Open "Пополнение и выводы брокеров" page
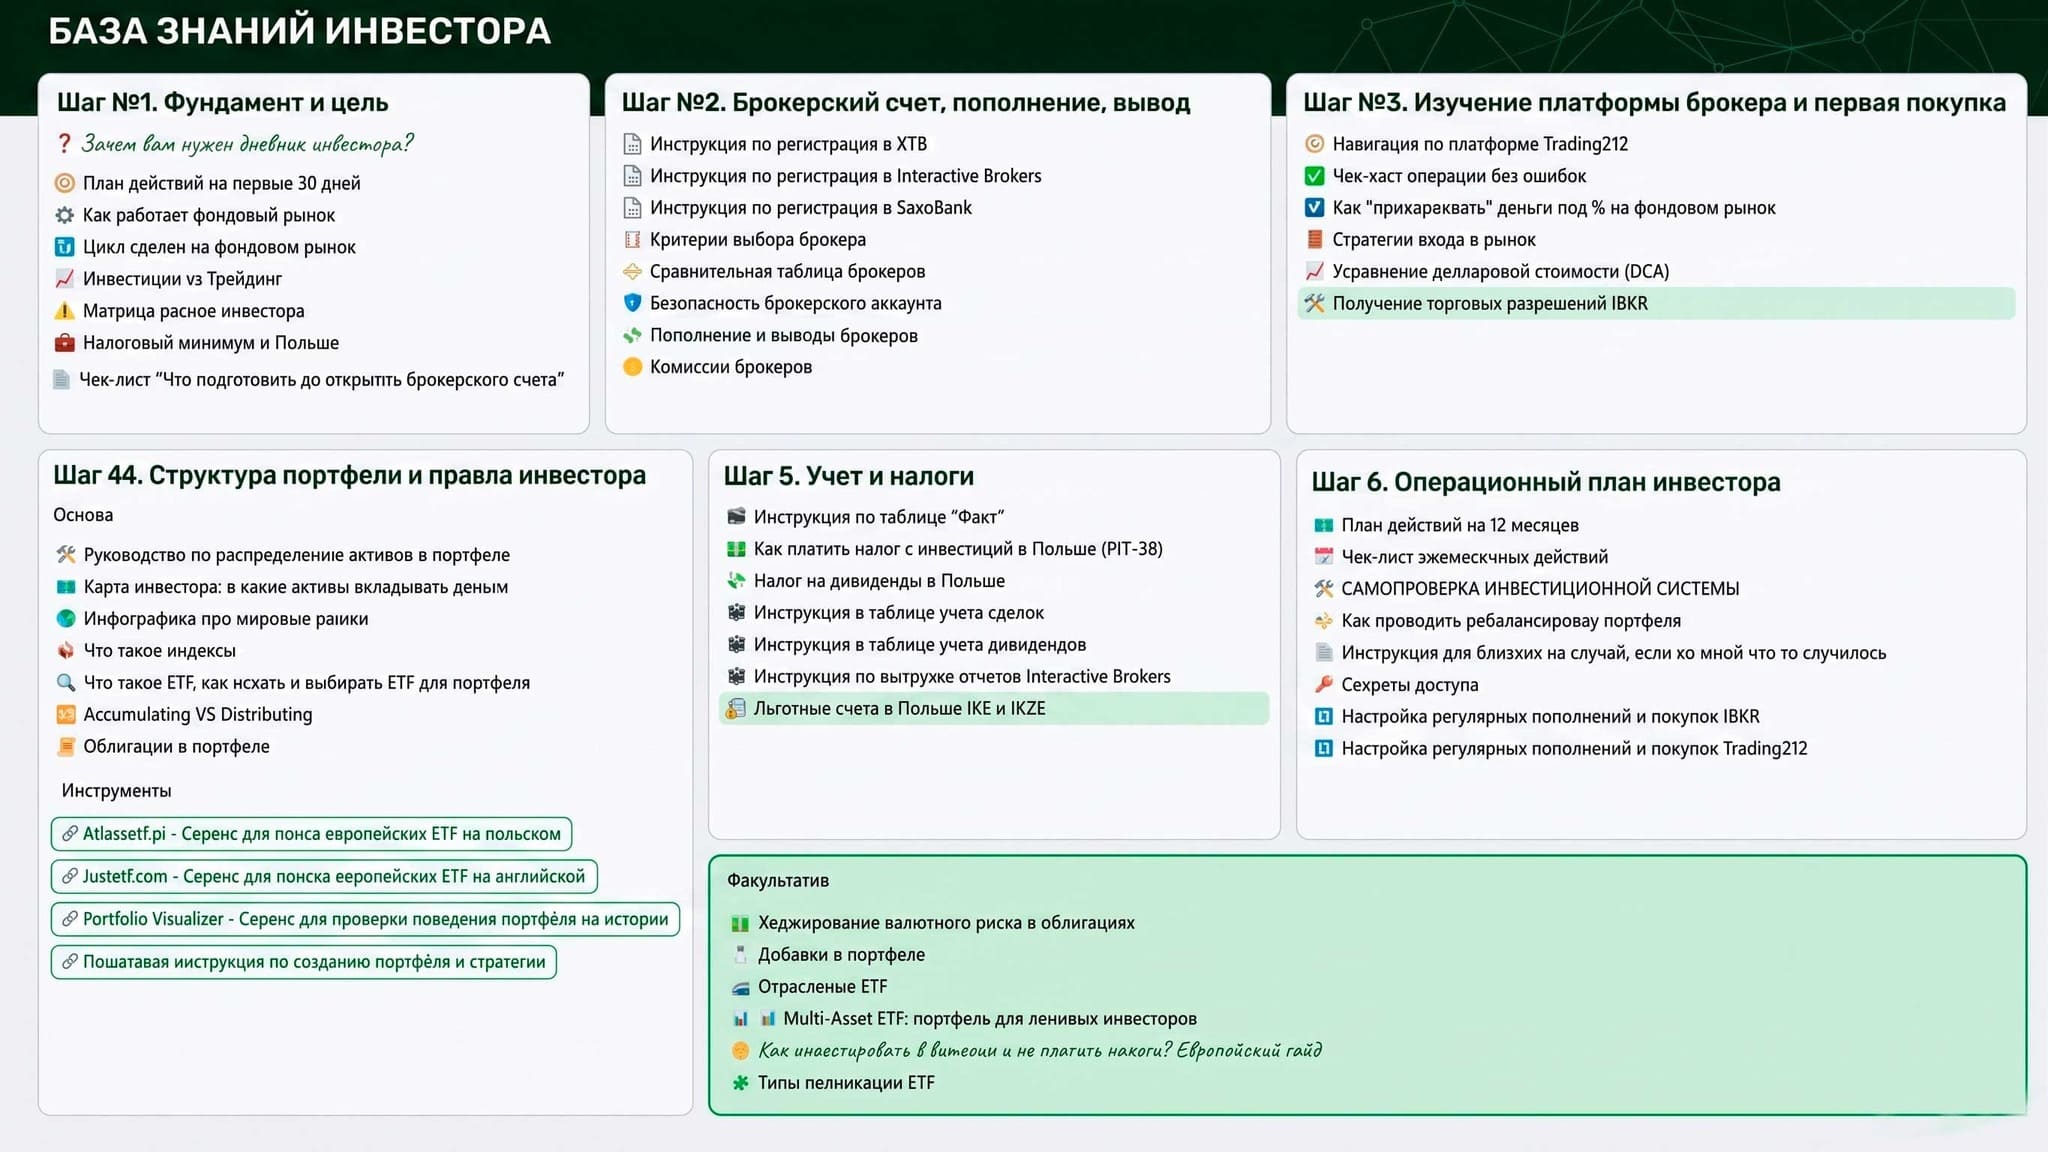 tap(784, 336)
